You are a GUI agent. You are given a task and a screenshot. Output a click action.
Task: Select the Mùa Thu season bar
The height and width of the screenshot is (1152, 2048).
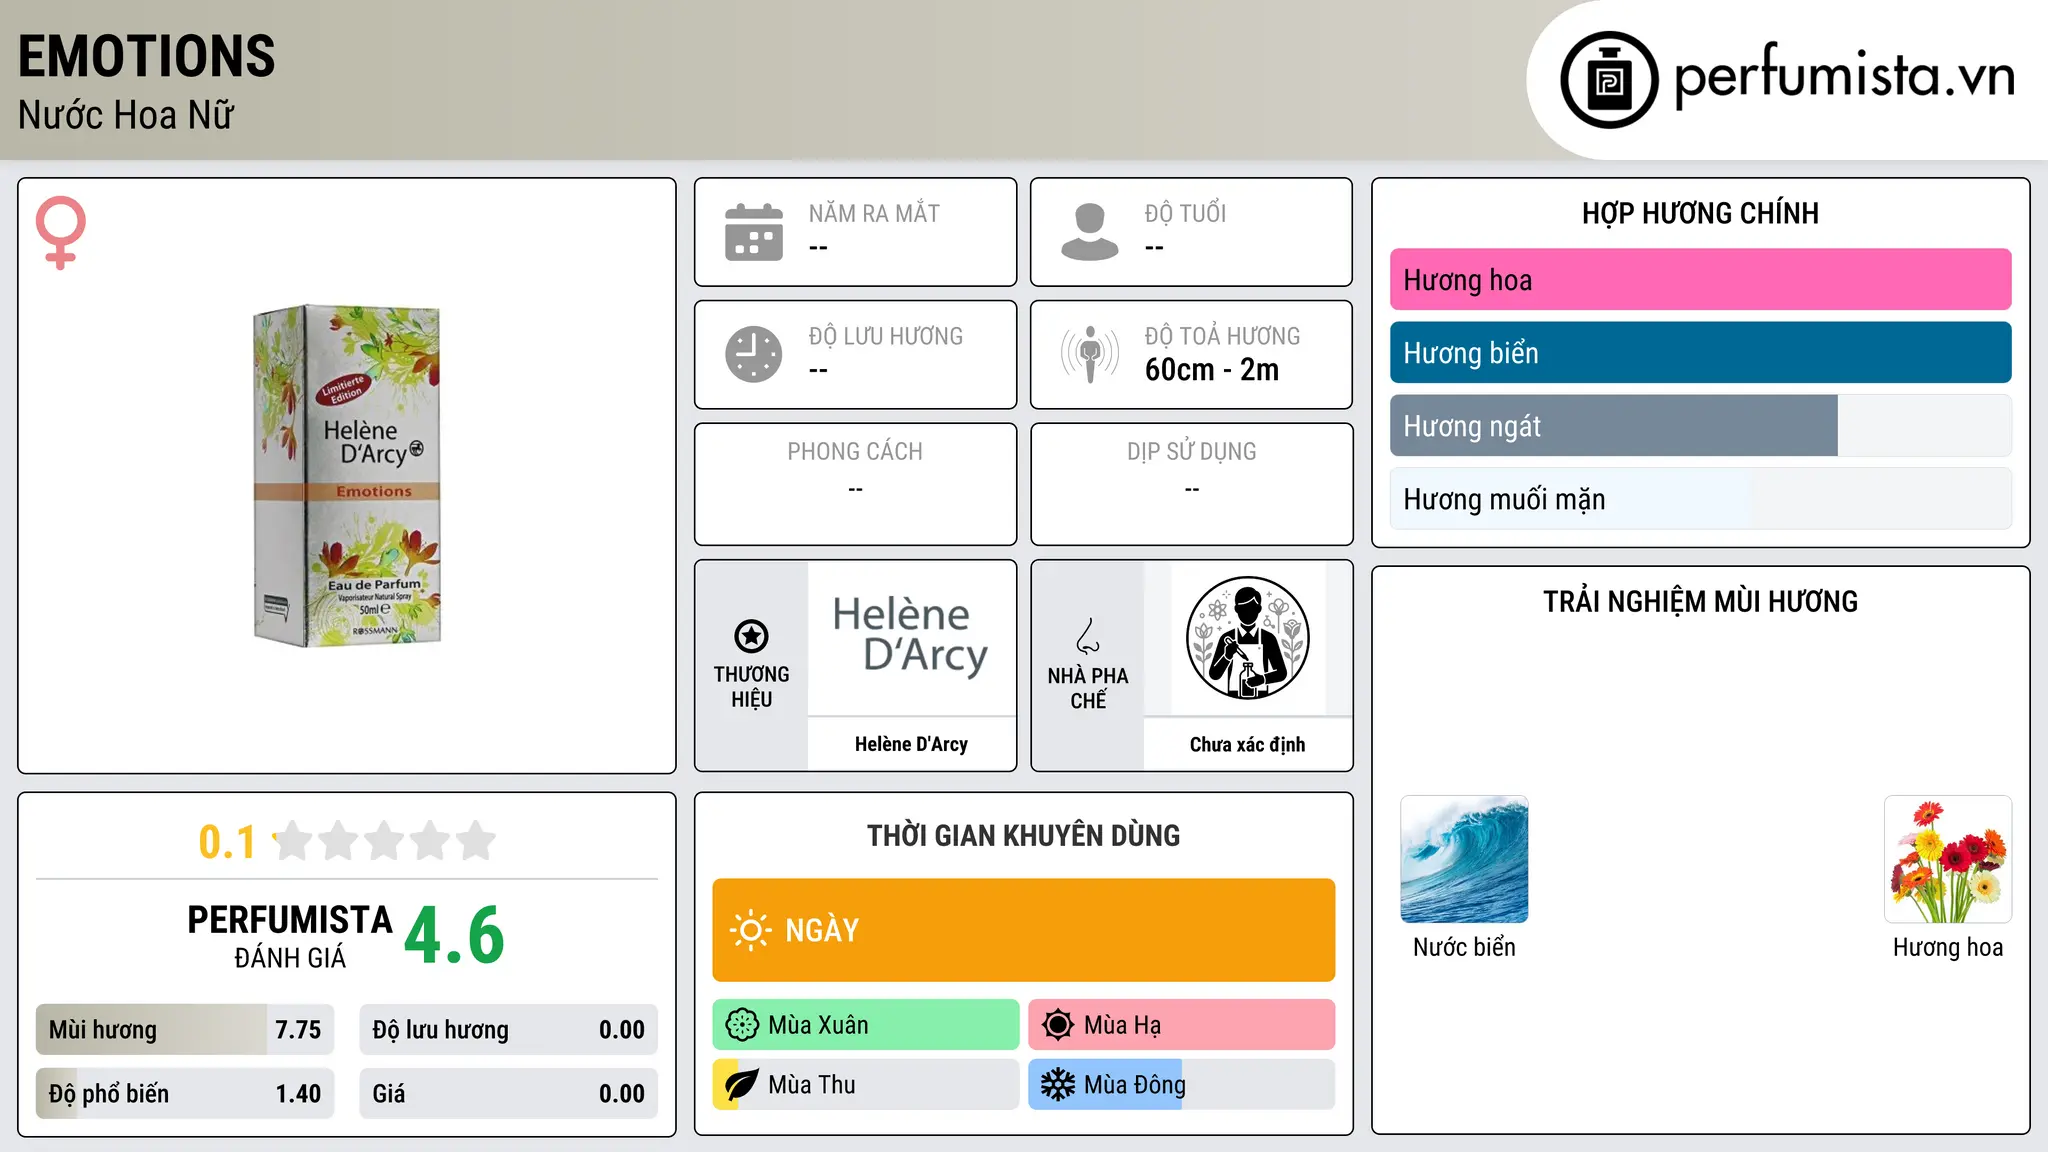(865, 1085)
